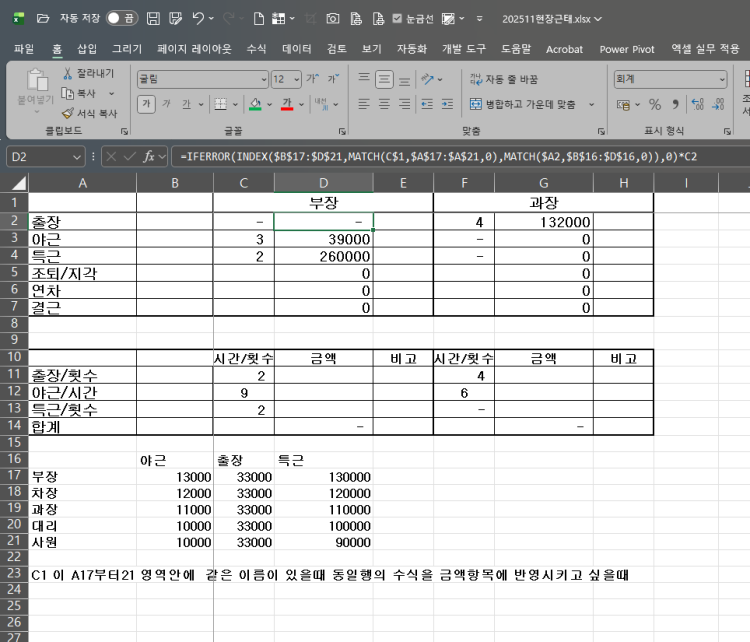750x642 pixels.
Task: Click the 자동 줄 바꿈 wrap text button
Action: (x=504, y=79)
